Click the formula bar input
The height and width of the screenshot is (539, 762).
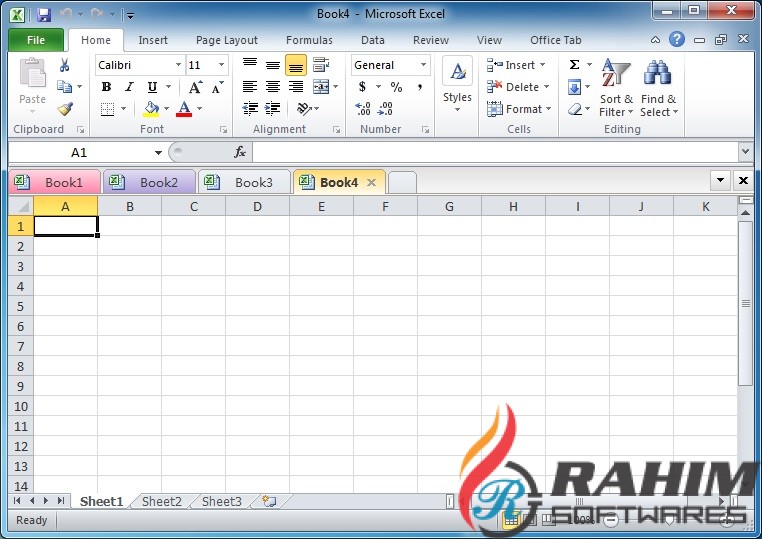click(496, 152)
